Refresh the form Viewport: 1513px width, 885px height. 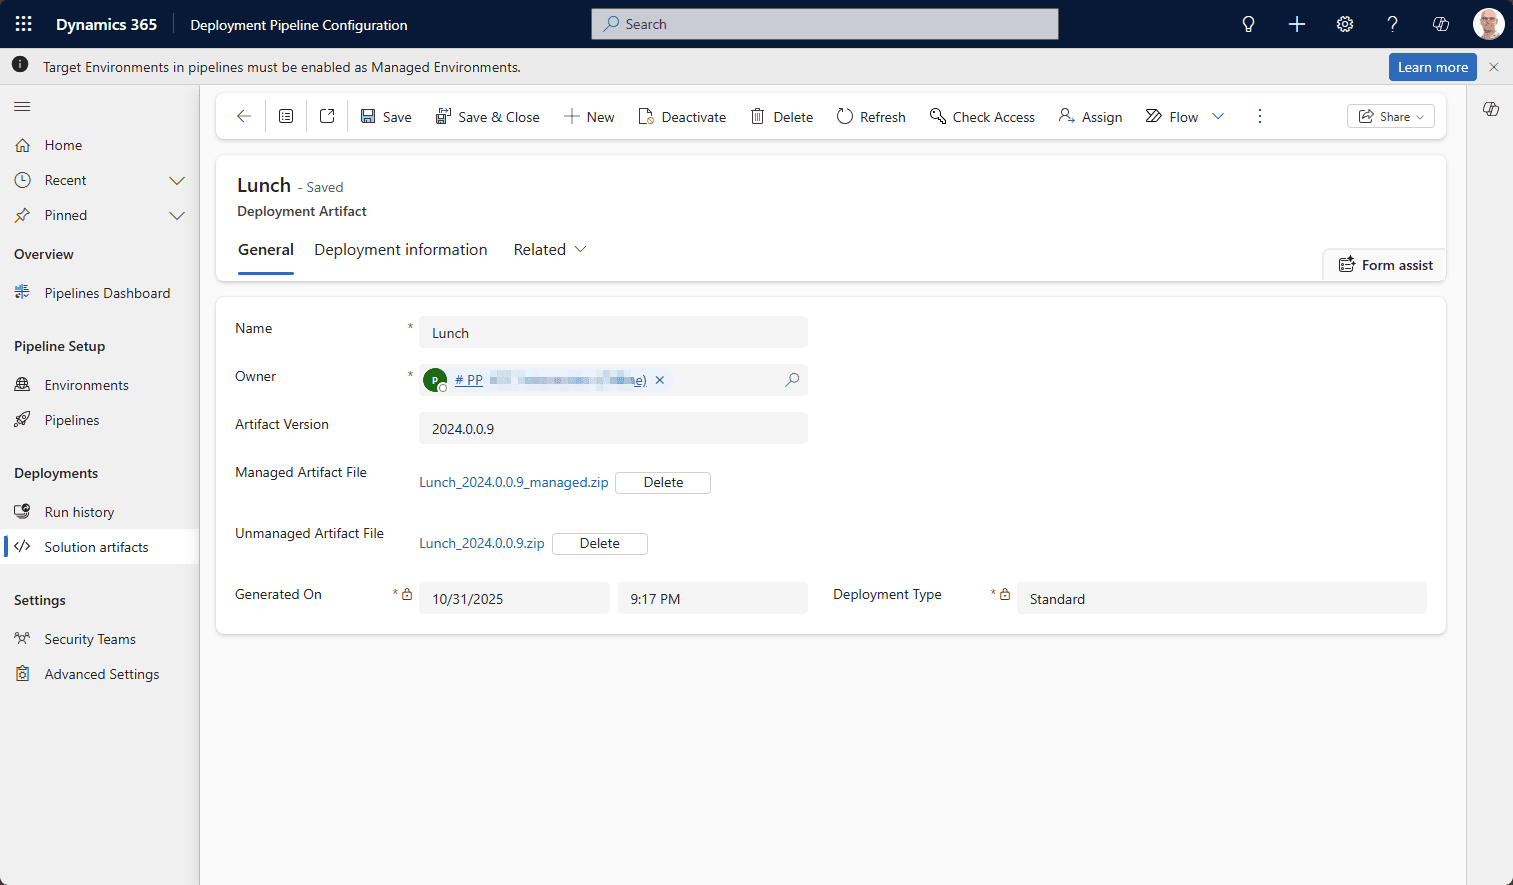(871, 117)
